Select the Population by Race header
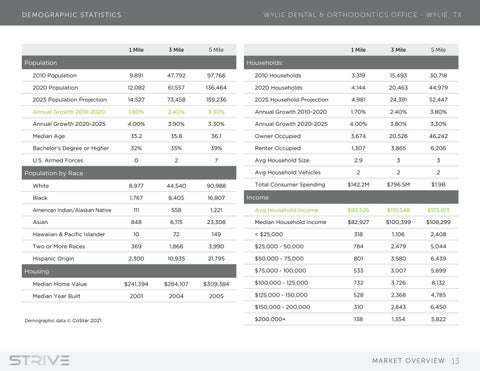 129,173
